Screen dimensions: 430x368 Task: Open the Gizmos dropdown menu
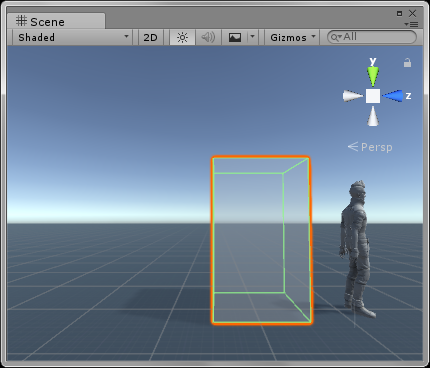pyautogui.click(x=292, y=37)
